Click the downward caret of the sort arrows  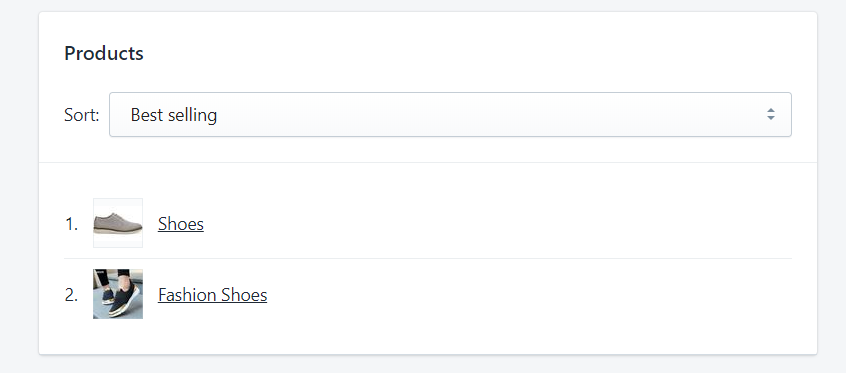[771, 118]
